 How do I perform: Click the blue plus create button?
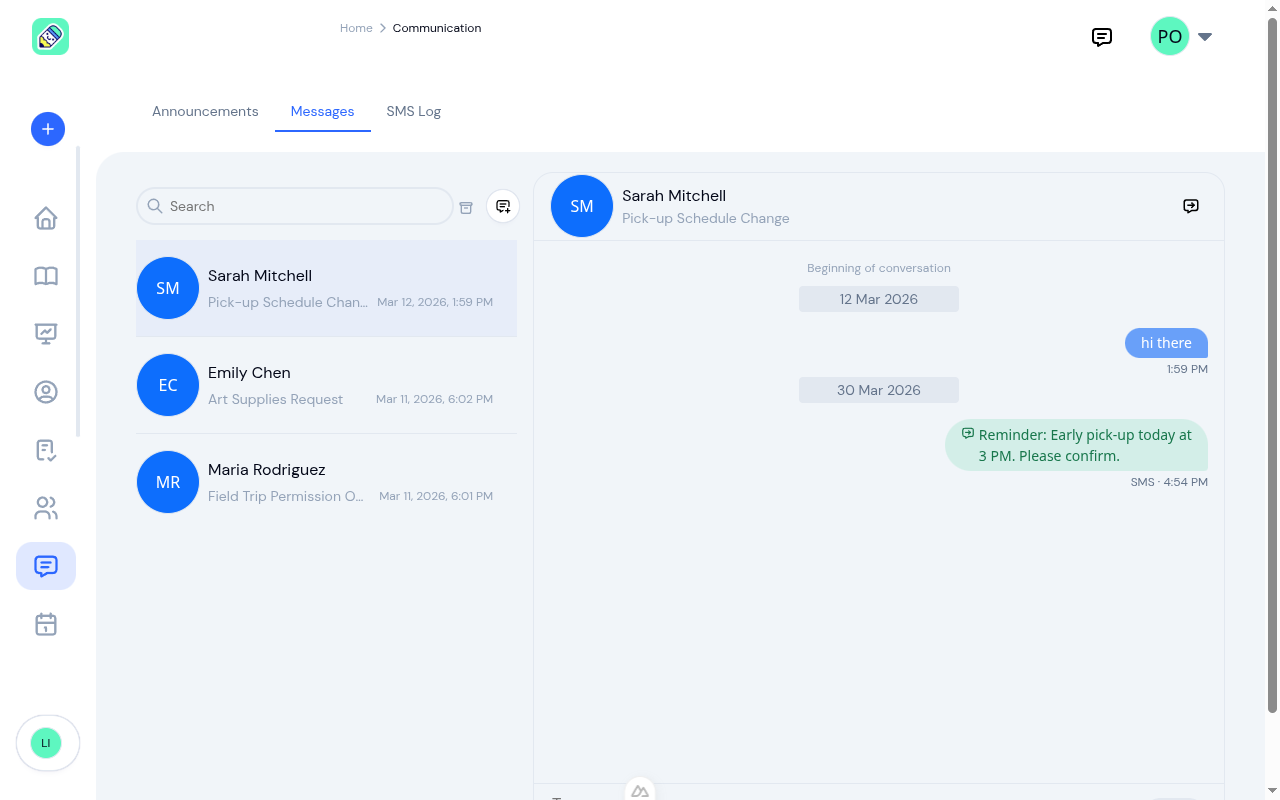tap(48, 129)
